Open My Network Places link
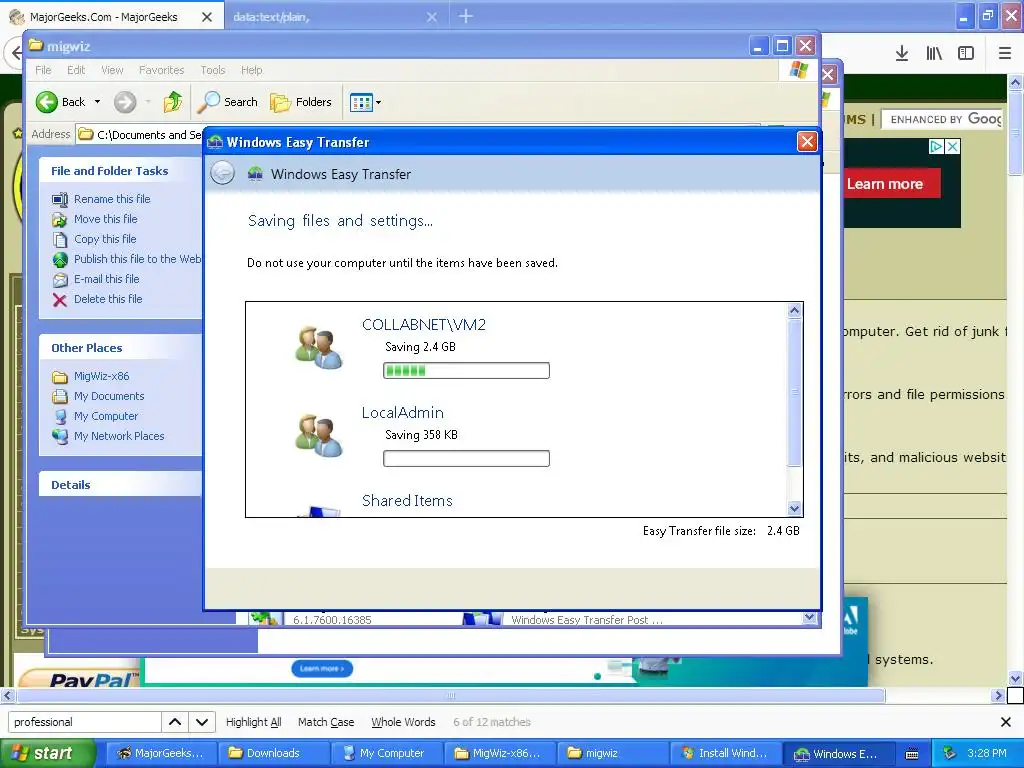1024x768 pixels. (119, 436)
